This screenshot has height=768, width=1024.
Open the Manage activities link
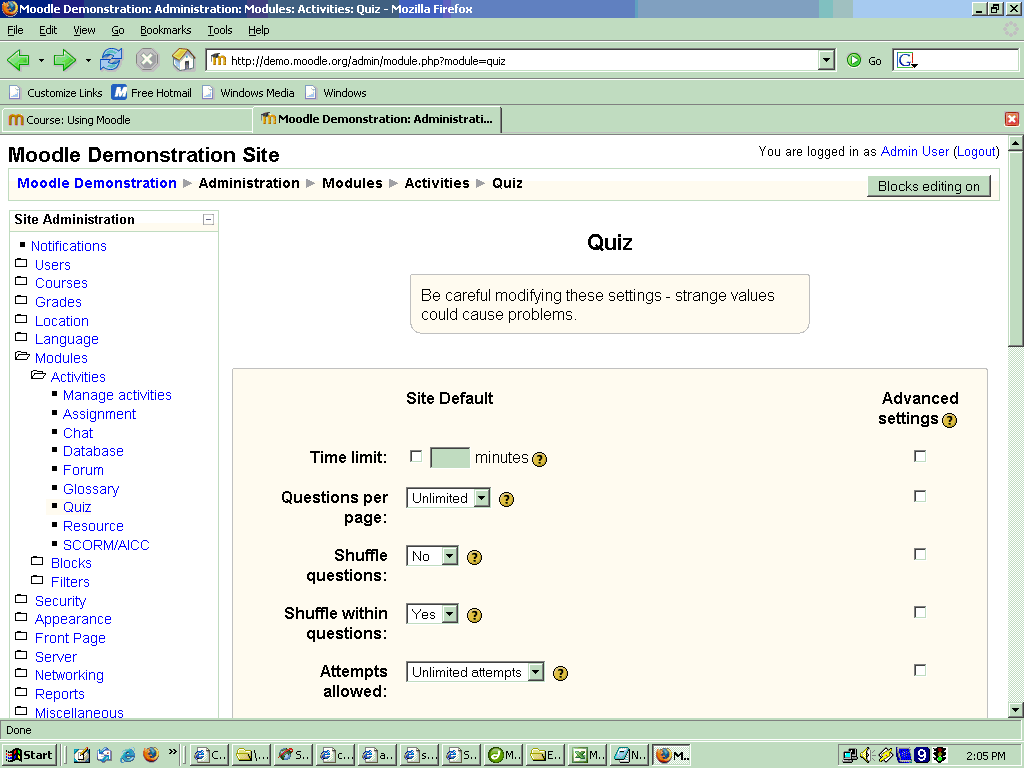[117, 395]
